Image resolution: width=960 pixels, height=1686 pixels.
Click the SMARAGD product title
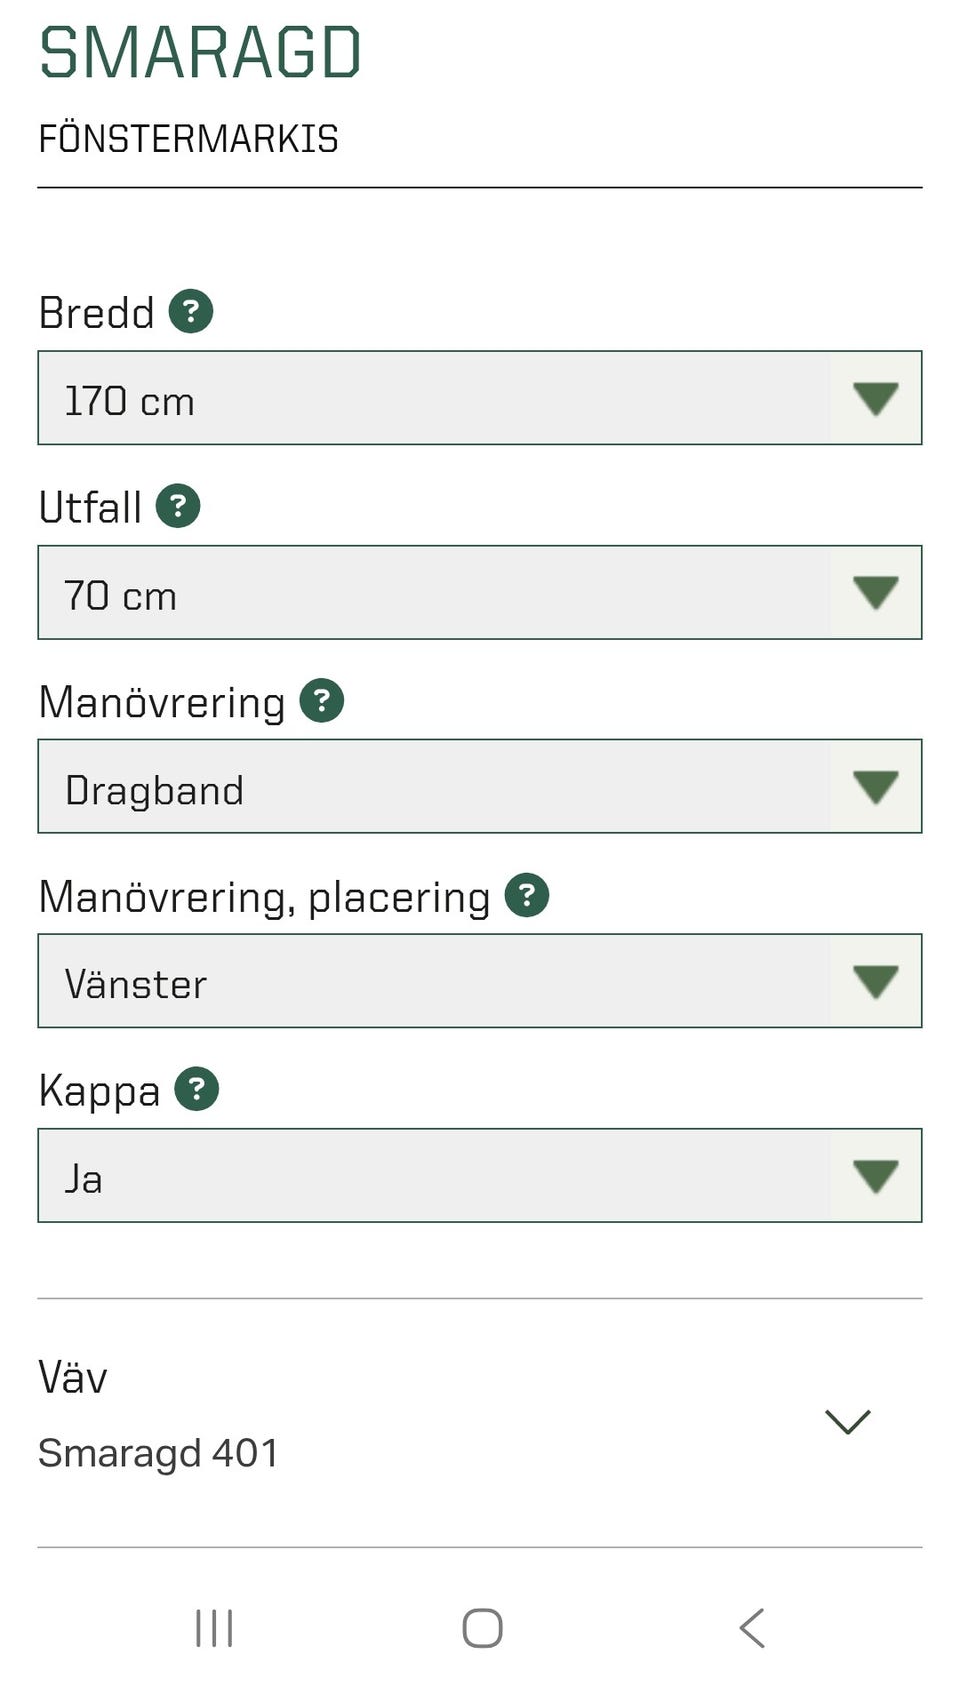coord(200,53)
